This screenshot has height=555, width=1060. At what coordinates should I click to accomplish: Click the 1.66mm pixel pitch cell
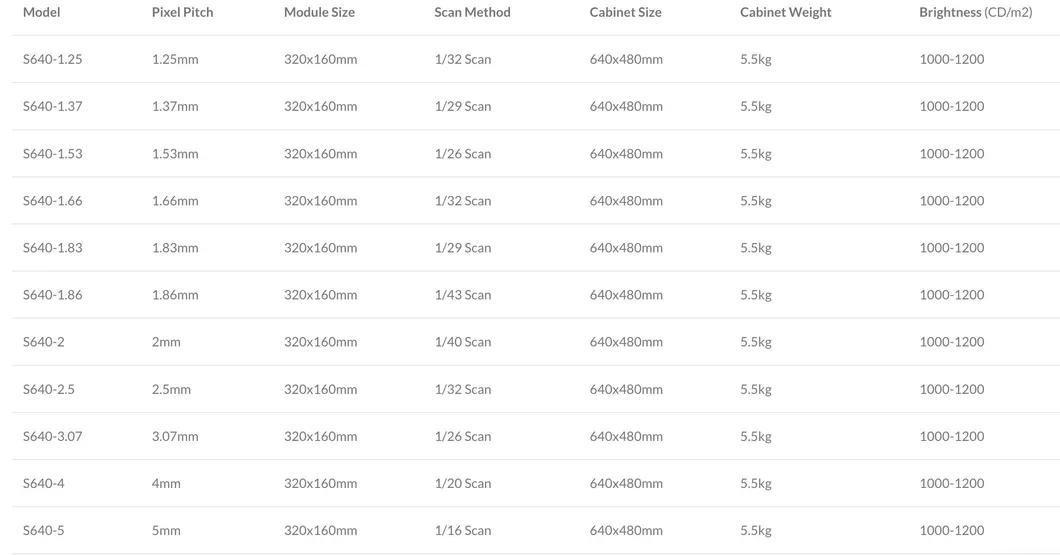point(175,200)
